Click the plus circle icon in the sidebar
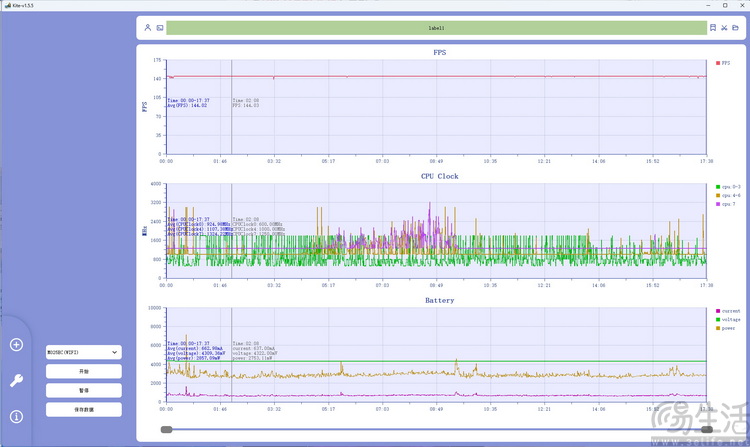This screenshot has width=750, height=447. 16,345
